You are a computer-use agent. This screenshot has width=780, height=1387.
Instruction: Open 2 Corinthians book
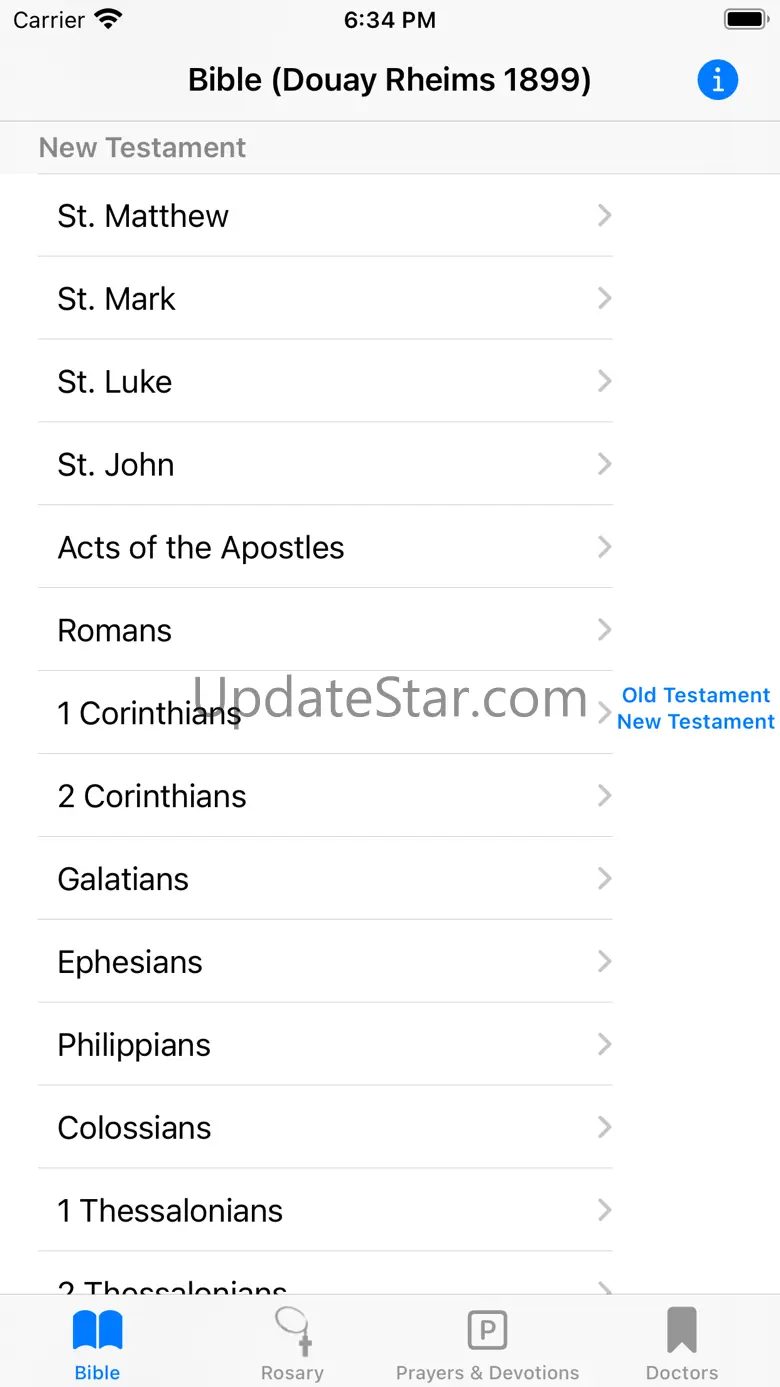(152, 797)
